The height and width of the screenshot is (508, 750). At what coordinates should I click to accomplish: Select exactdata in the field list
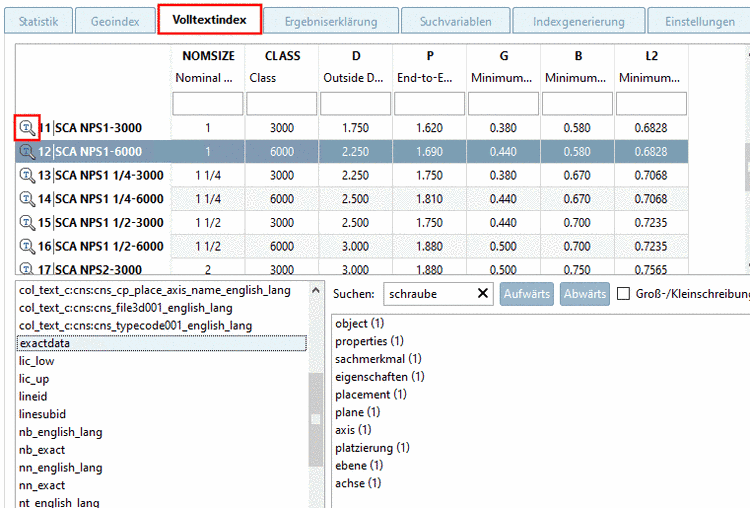click(161, 343)
